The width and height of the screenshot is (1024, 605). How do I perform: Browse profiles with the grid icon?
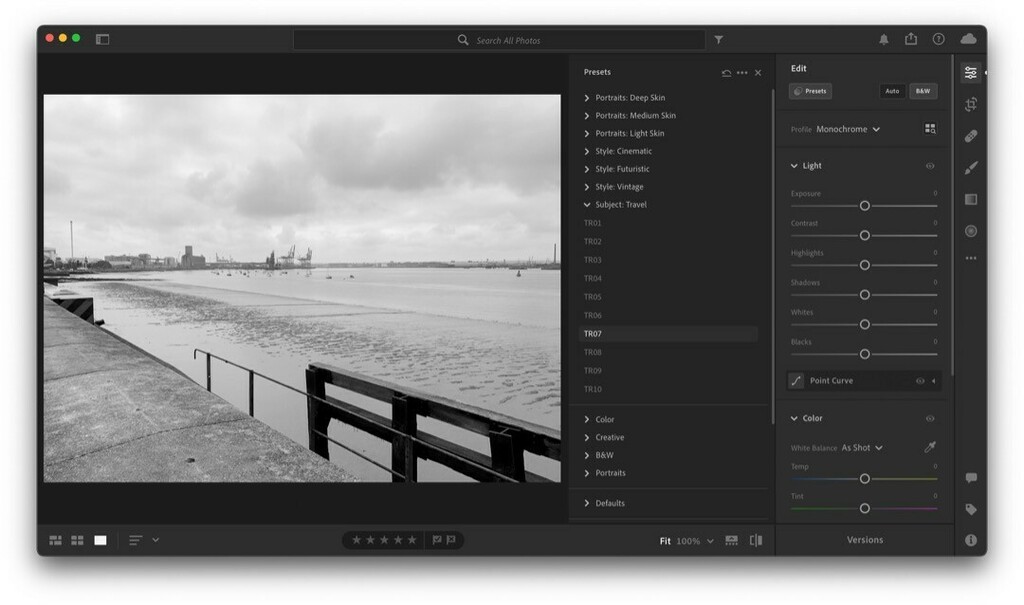point(930,129)
